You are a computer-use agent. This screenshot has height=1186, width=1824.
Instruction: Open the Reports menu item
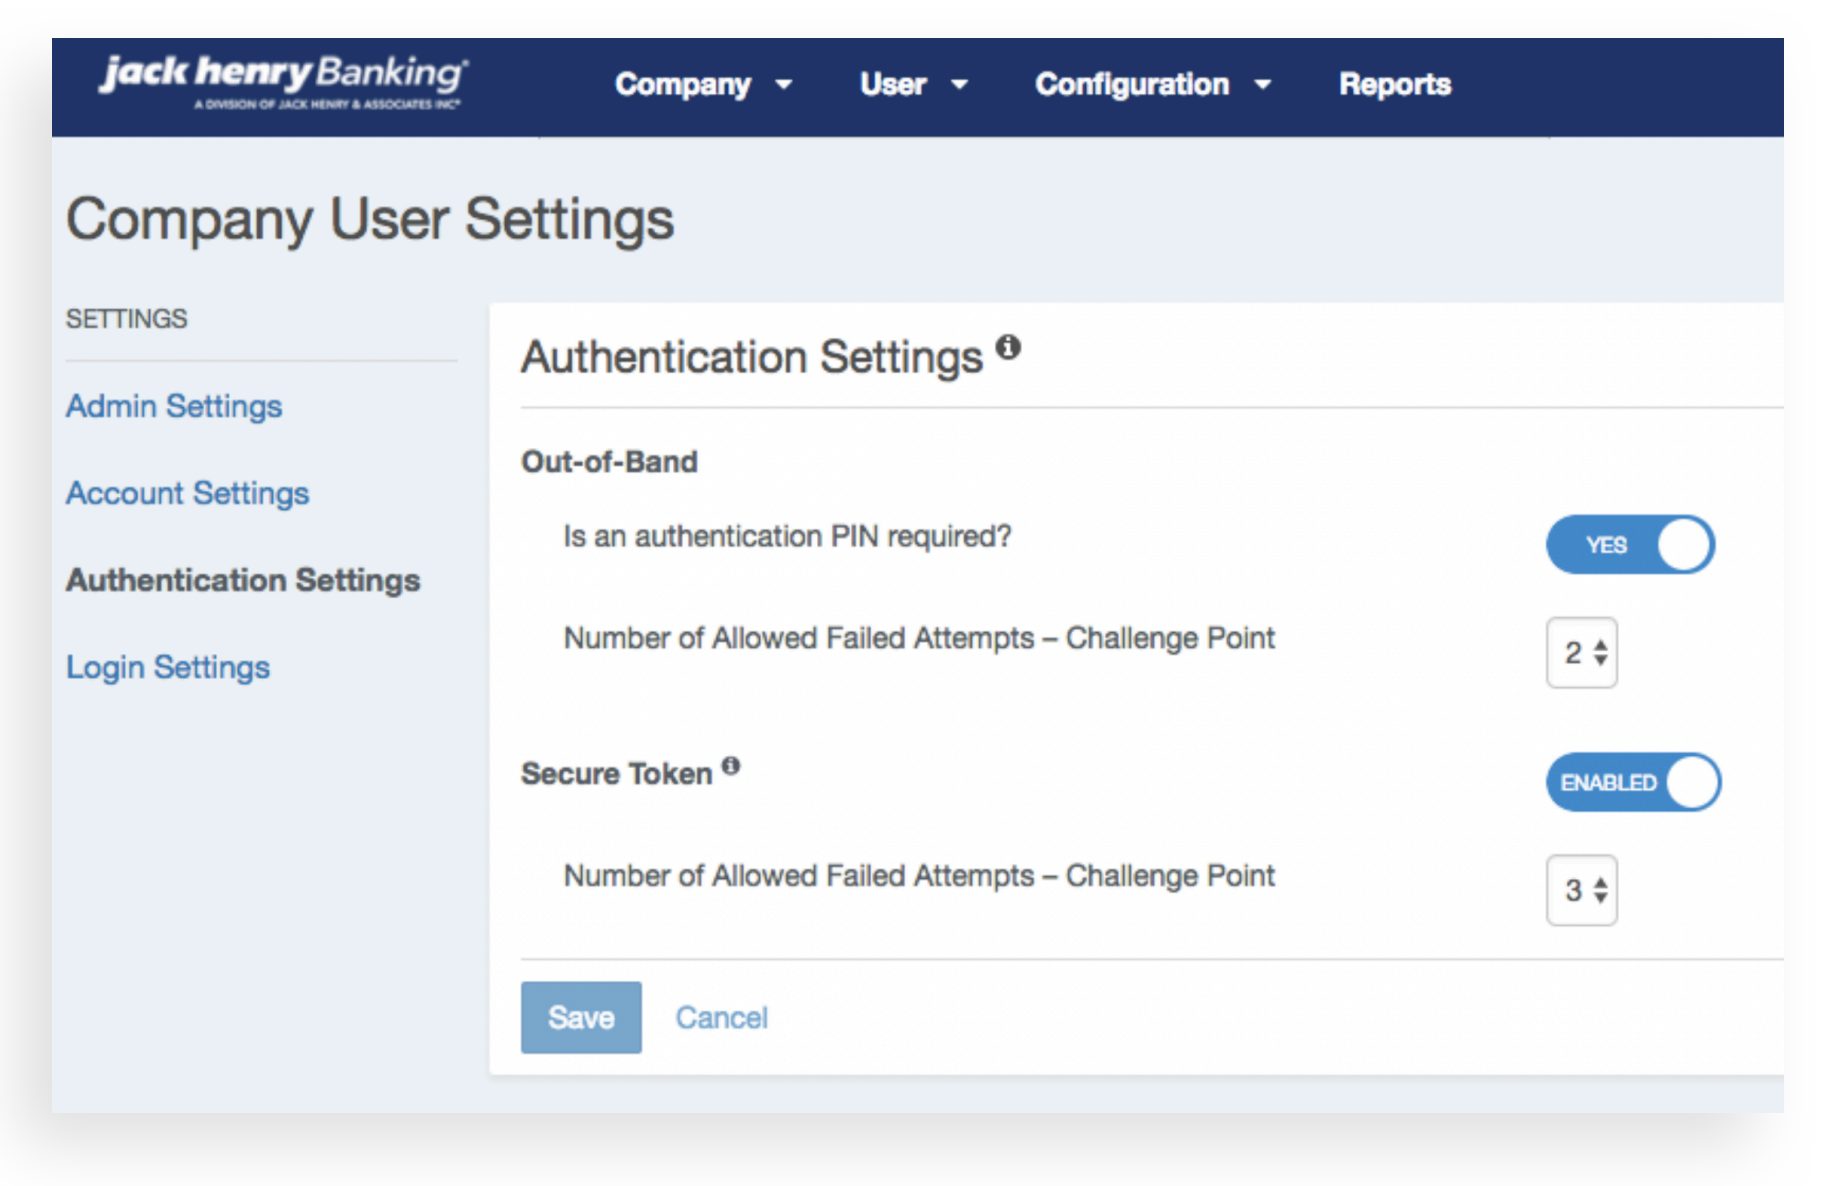tap(1394, 85)
